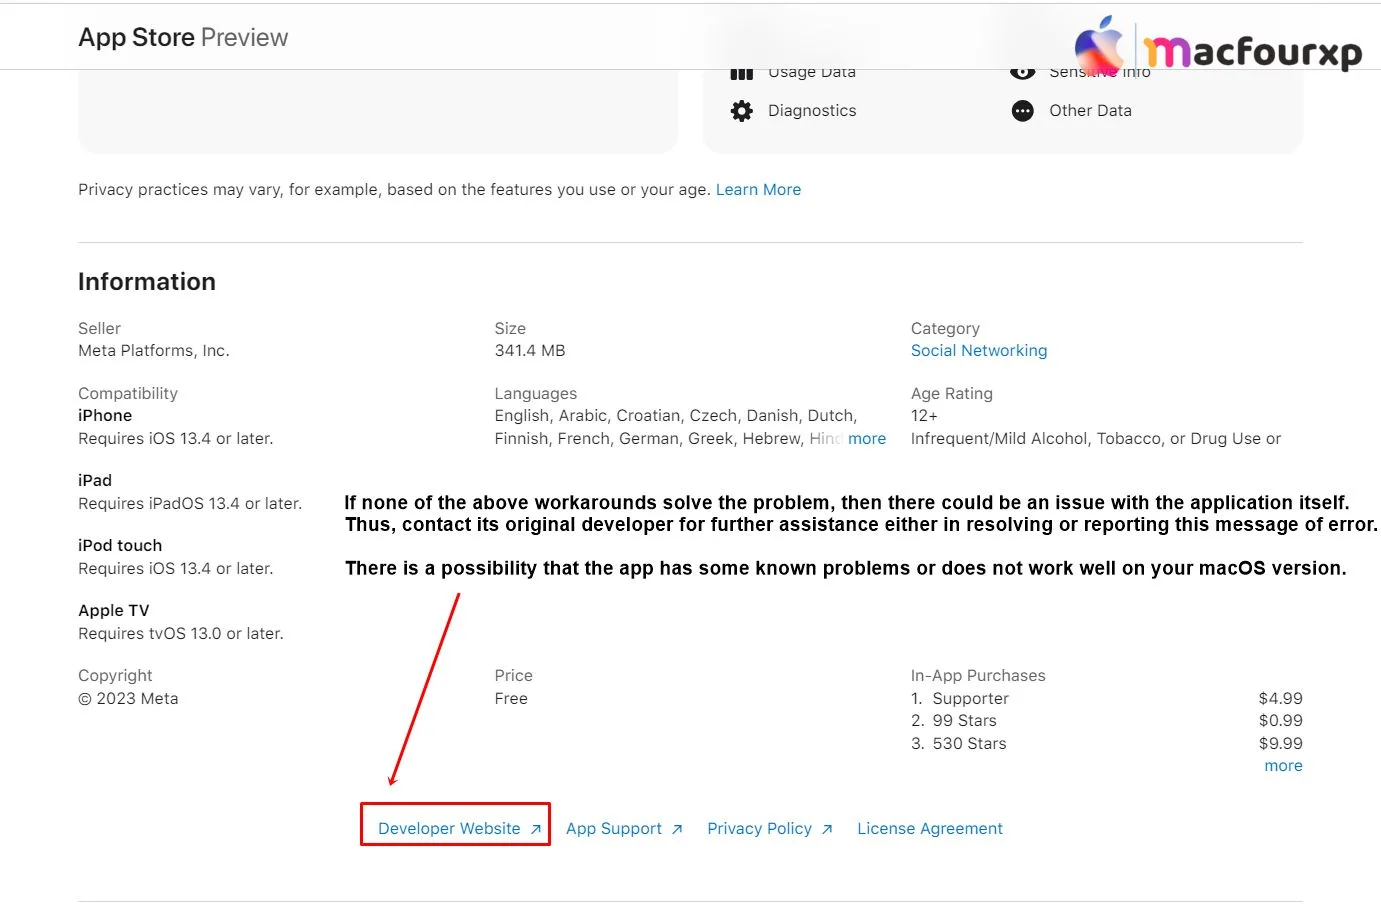1381x924 pixels.
Task: Select the 12+ age rating
Action: (924, 415)
